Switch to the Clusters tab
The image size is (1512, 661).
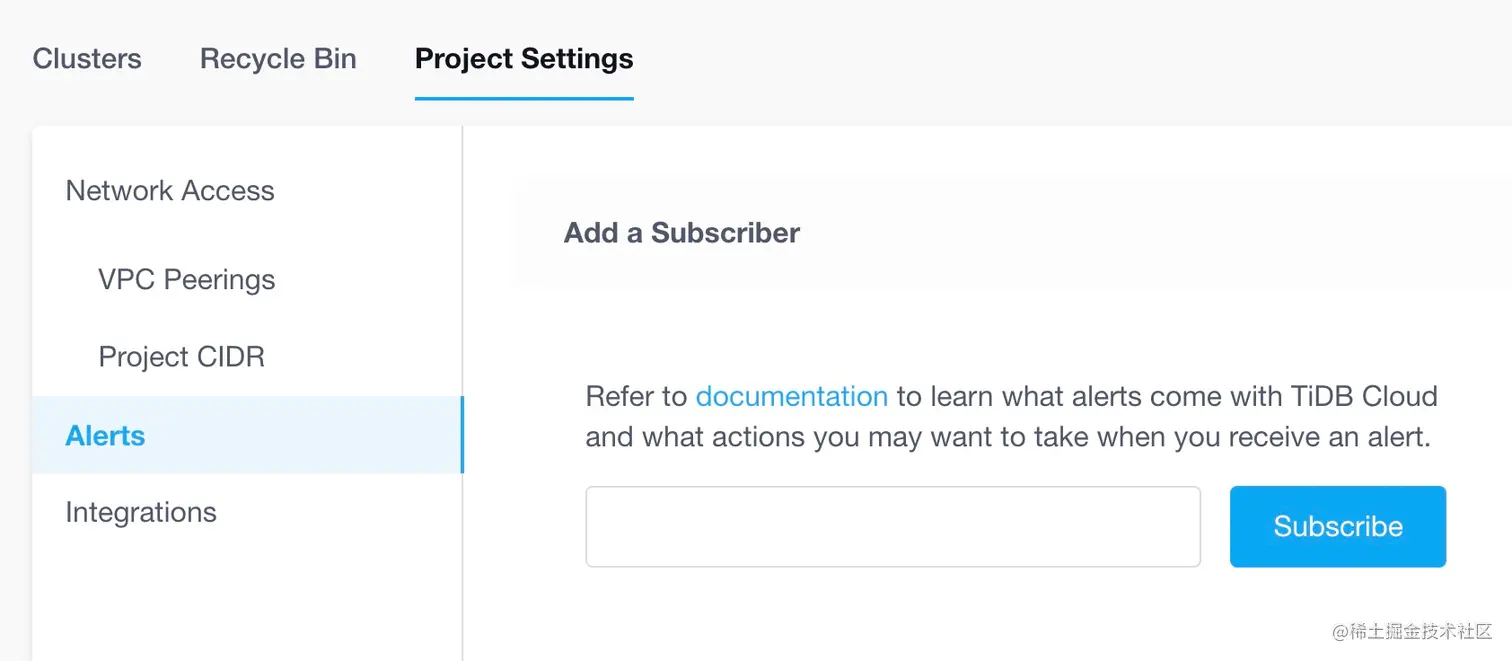click(x=87, y=59)
